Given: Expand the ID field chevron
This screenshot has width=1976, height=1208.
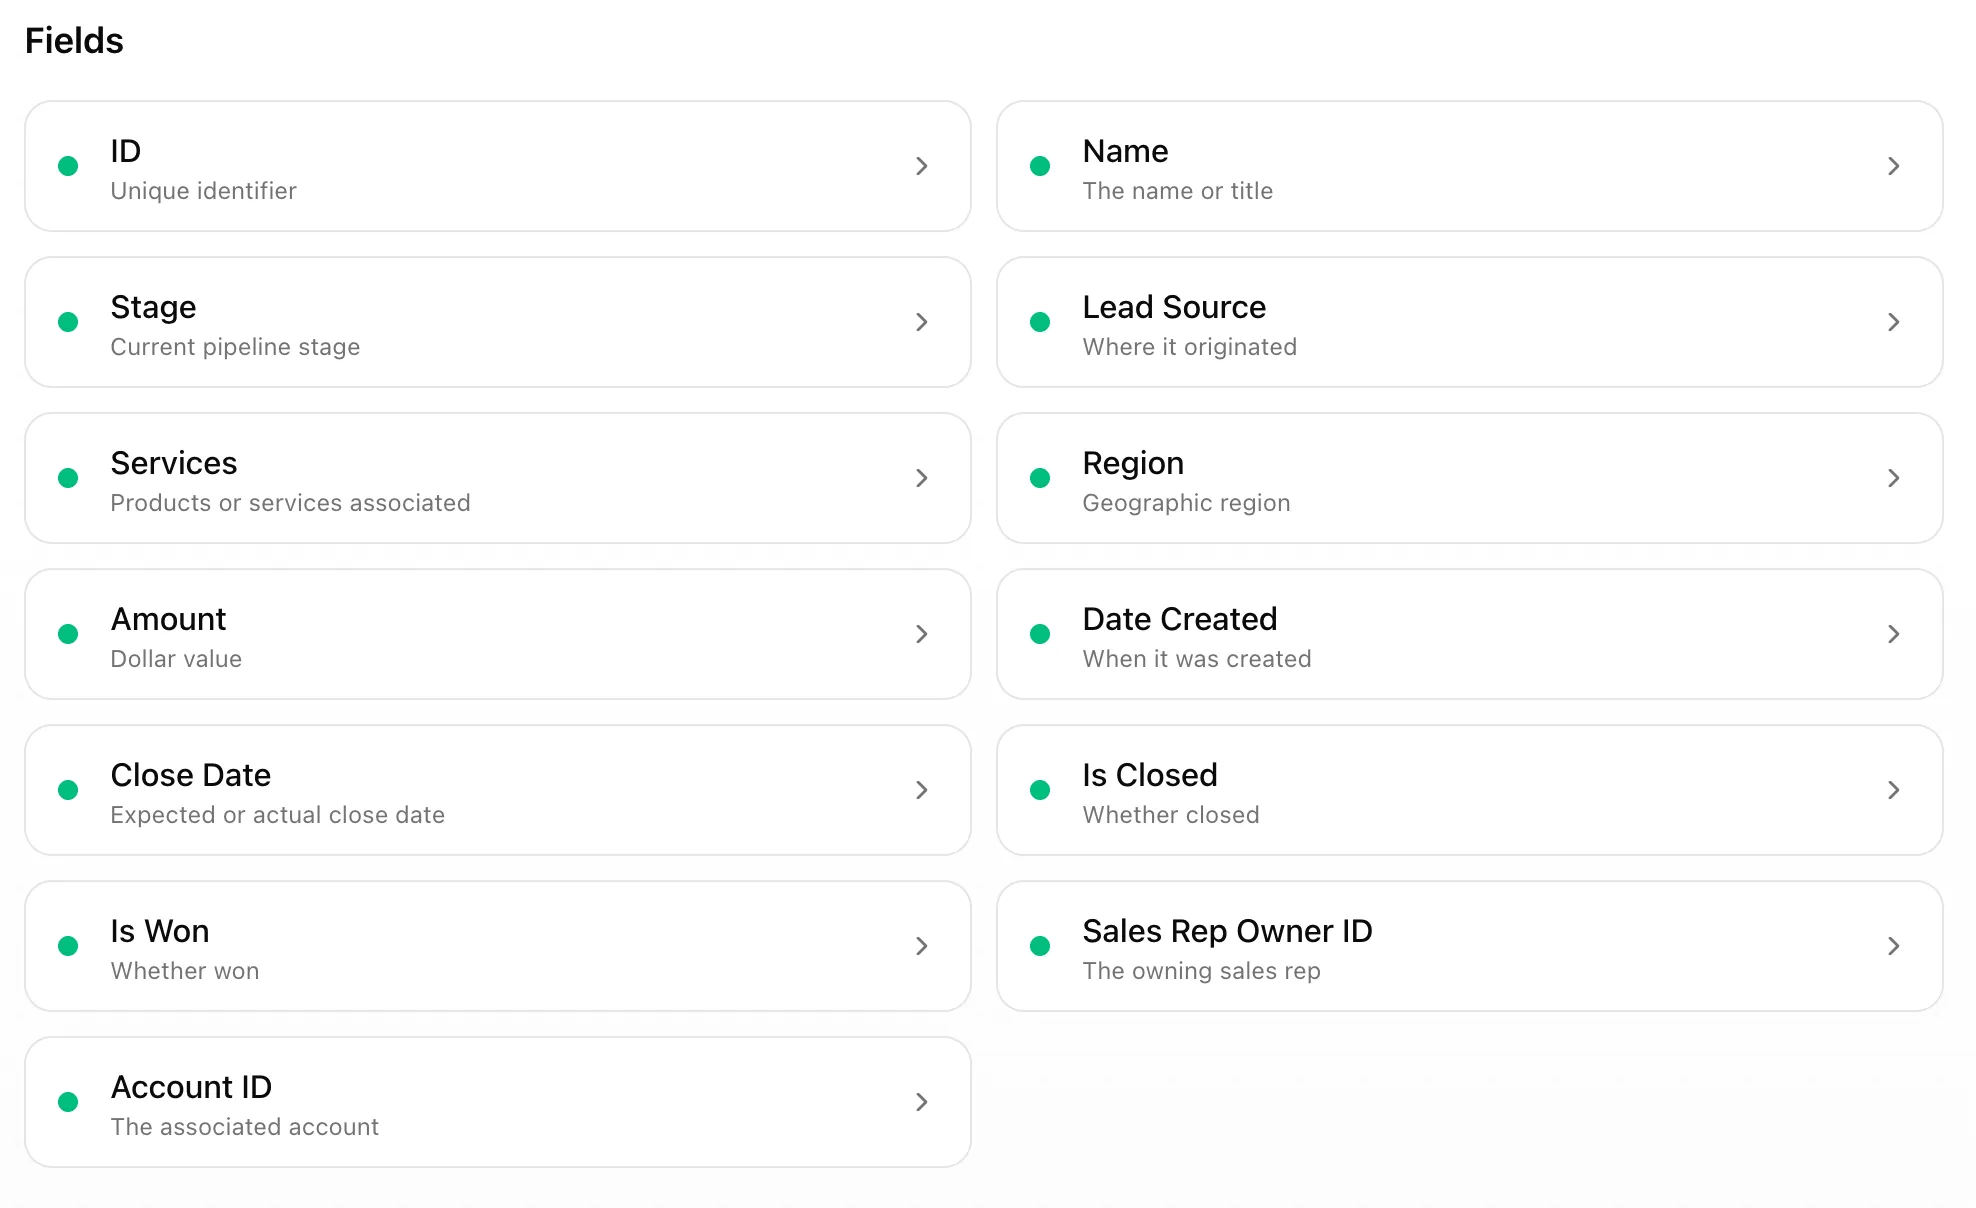Looking at the screenshot, I should point(922,166).
